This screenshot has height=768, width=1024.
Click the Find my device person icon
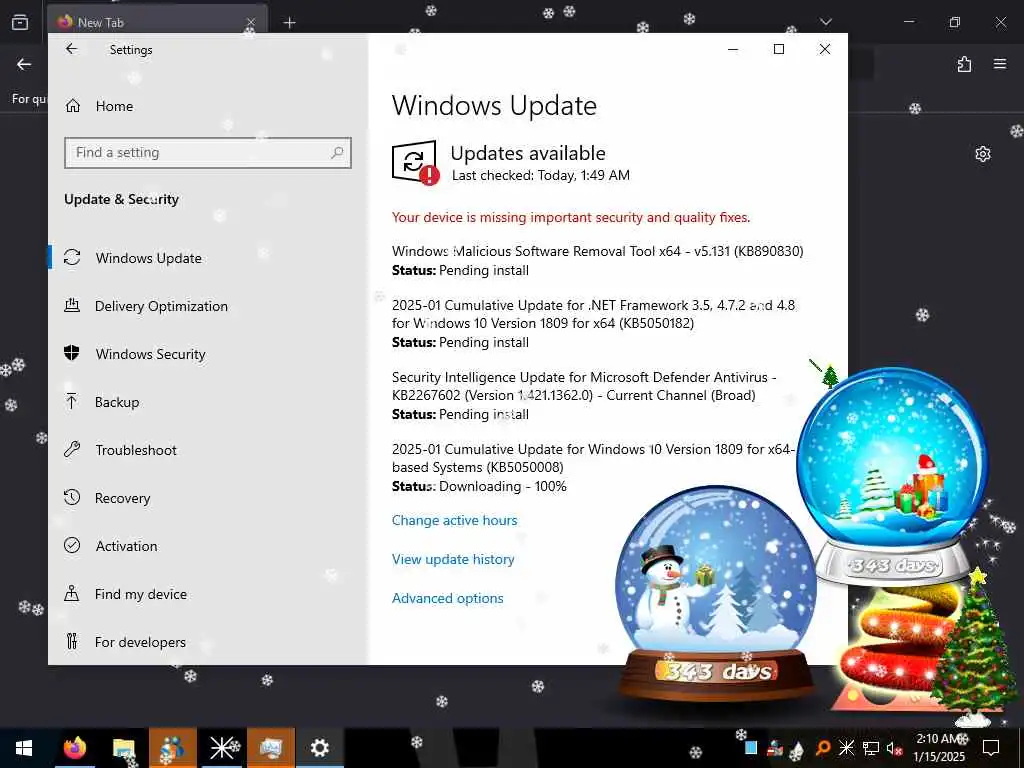pos(72,593)
